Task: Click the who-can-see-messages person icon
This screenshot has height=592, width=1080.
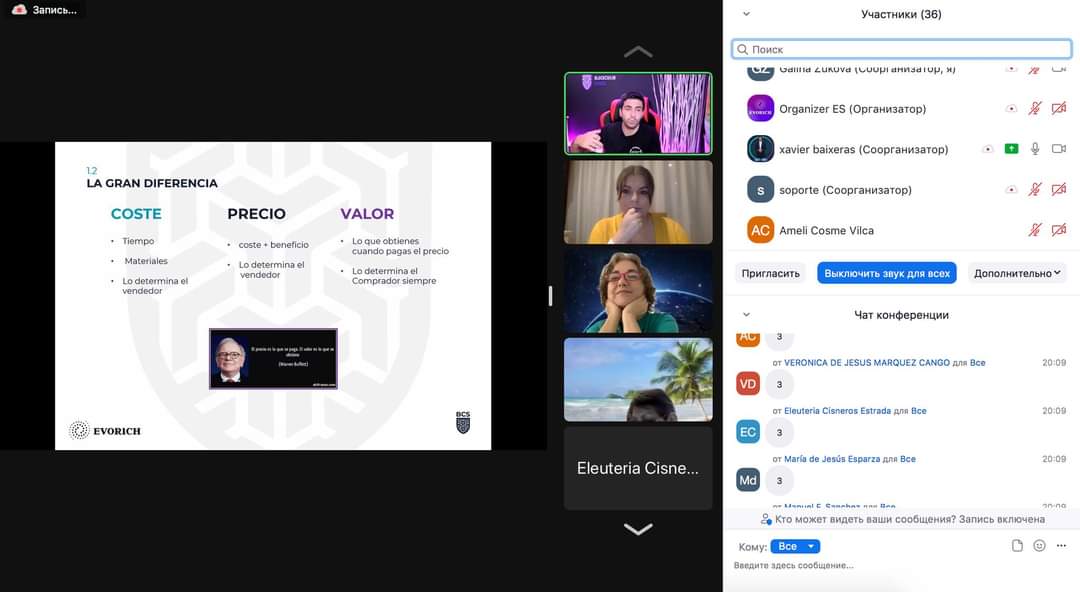Action: (x=766, y=519)
